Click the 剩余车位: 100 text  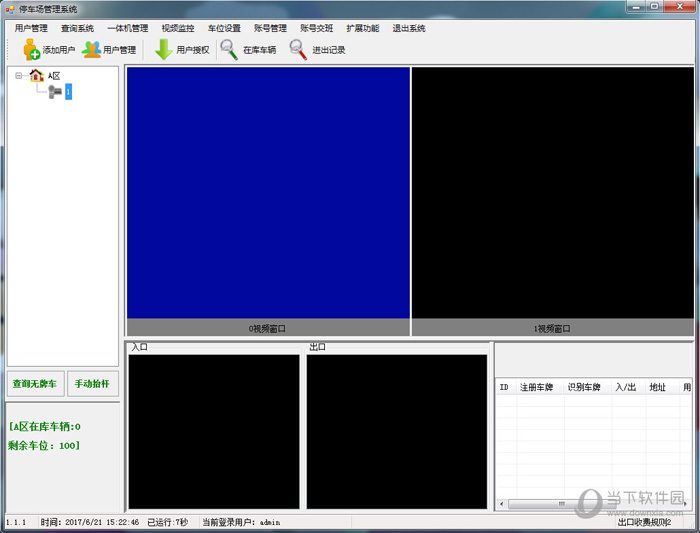coord(44,446)
